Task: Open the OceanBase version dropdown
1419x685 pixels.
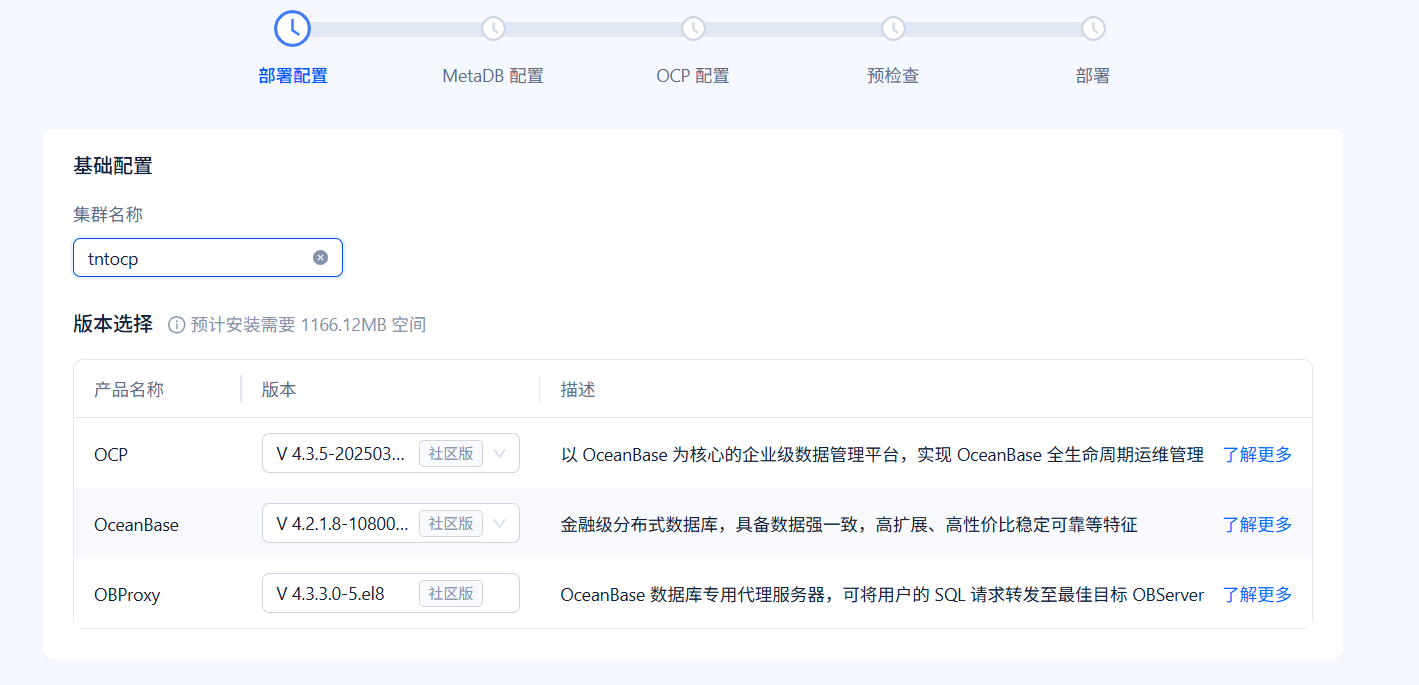Action: click(391, 523)
